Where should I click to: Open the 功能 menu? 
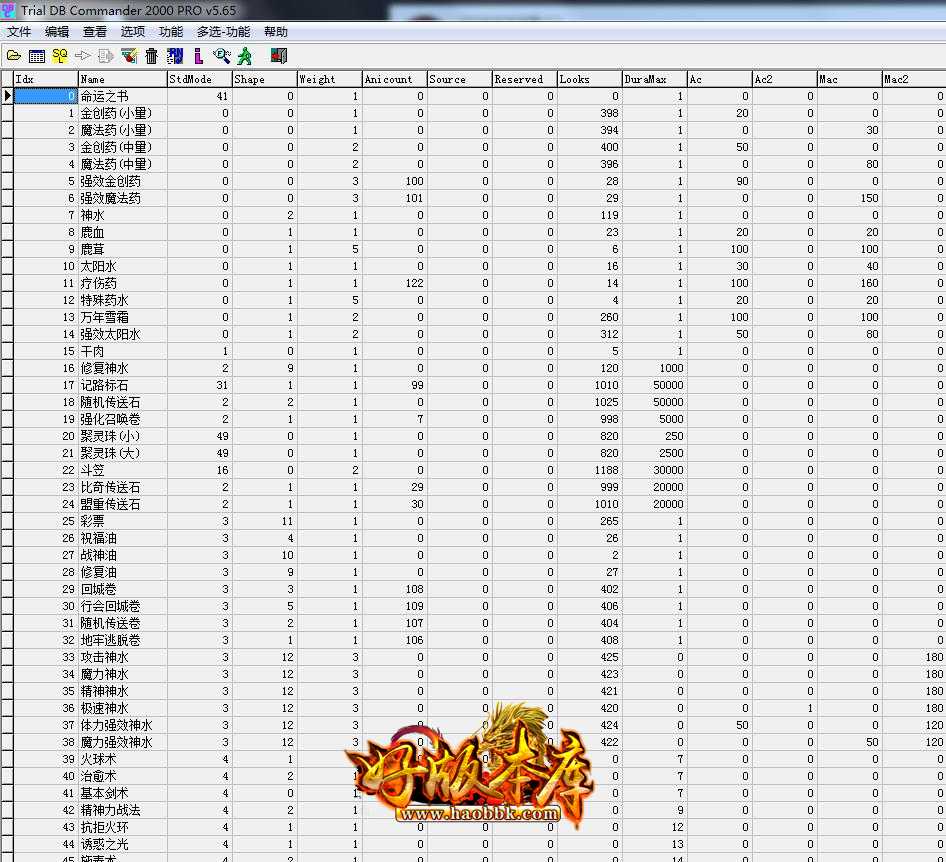[171, 32]
